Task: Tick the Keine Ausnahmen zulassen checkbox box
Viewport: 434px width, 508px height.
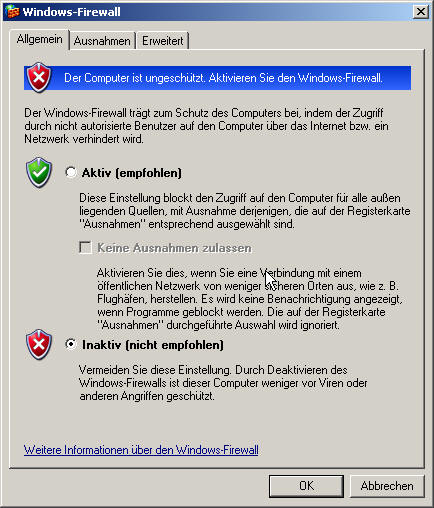Action: pyautogui.click(x=85, y=248)
